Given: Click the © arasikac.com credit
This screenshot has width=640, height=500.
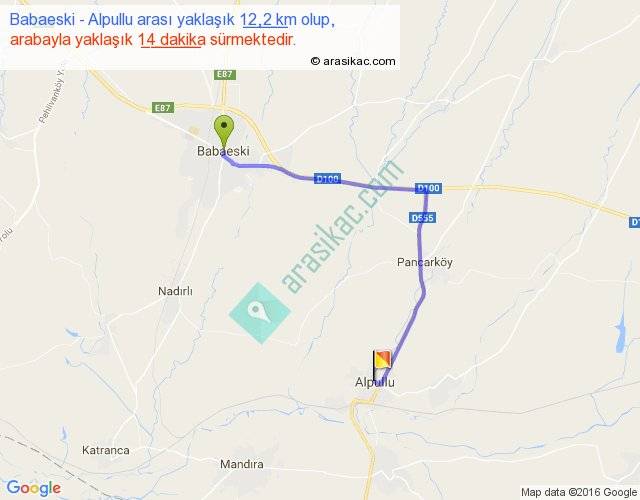Looking at the screenshot, I should [x=353, y=61].
